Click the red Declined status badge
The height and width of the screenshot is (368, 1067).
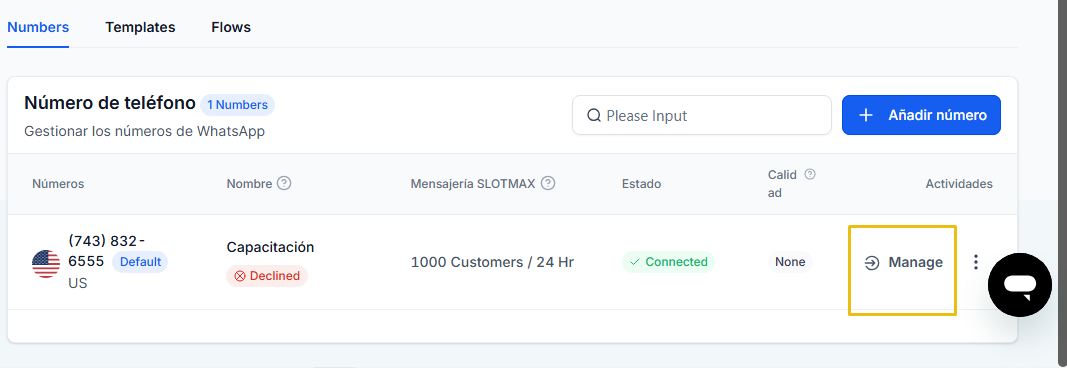tap(267, 276)
